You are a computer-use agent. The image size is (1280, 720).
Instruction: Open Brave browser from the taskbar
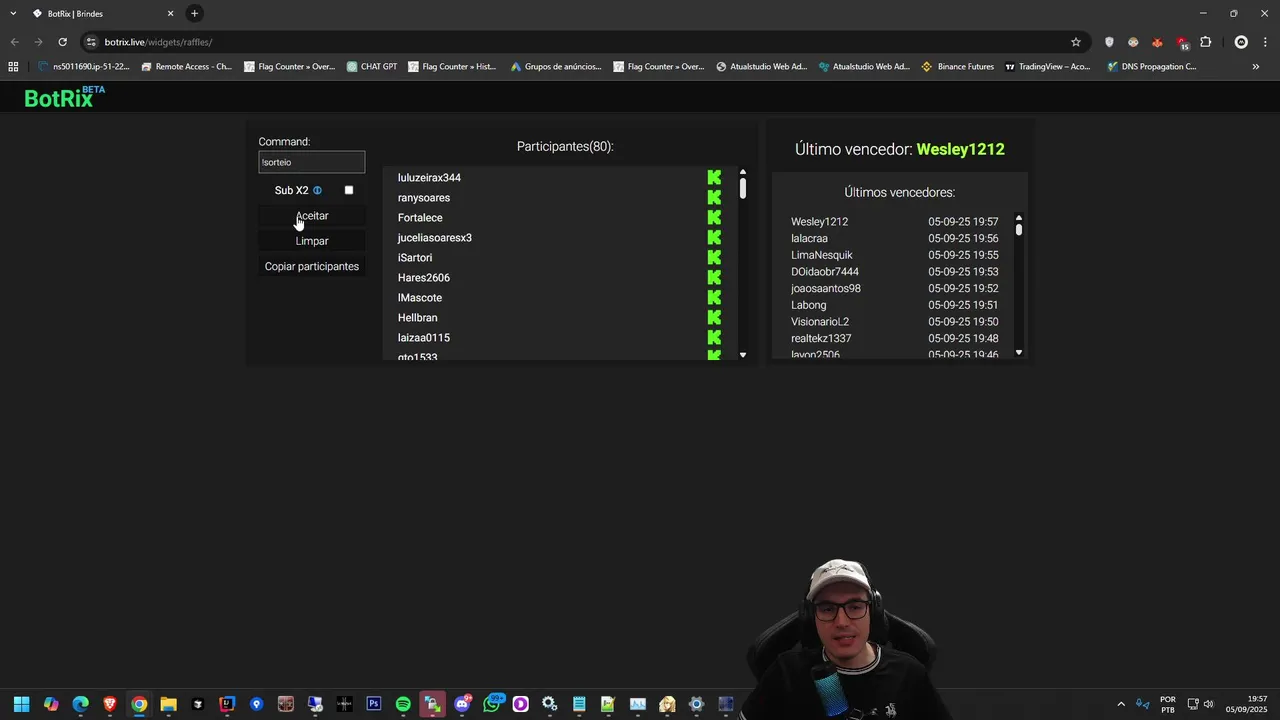tap(110, 704)
